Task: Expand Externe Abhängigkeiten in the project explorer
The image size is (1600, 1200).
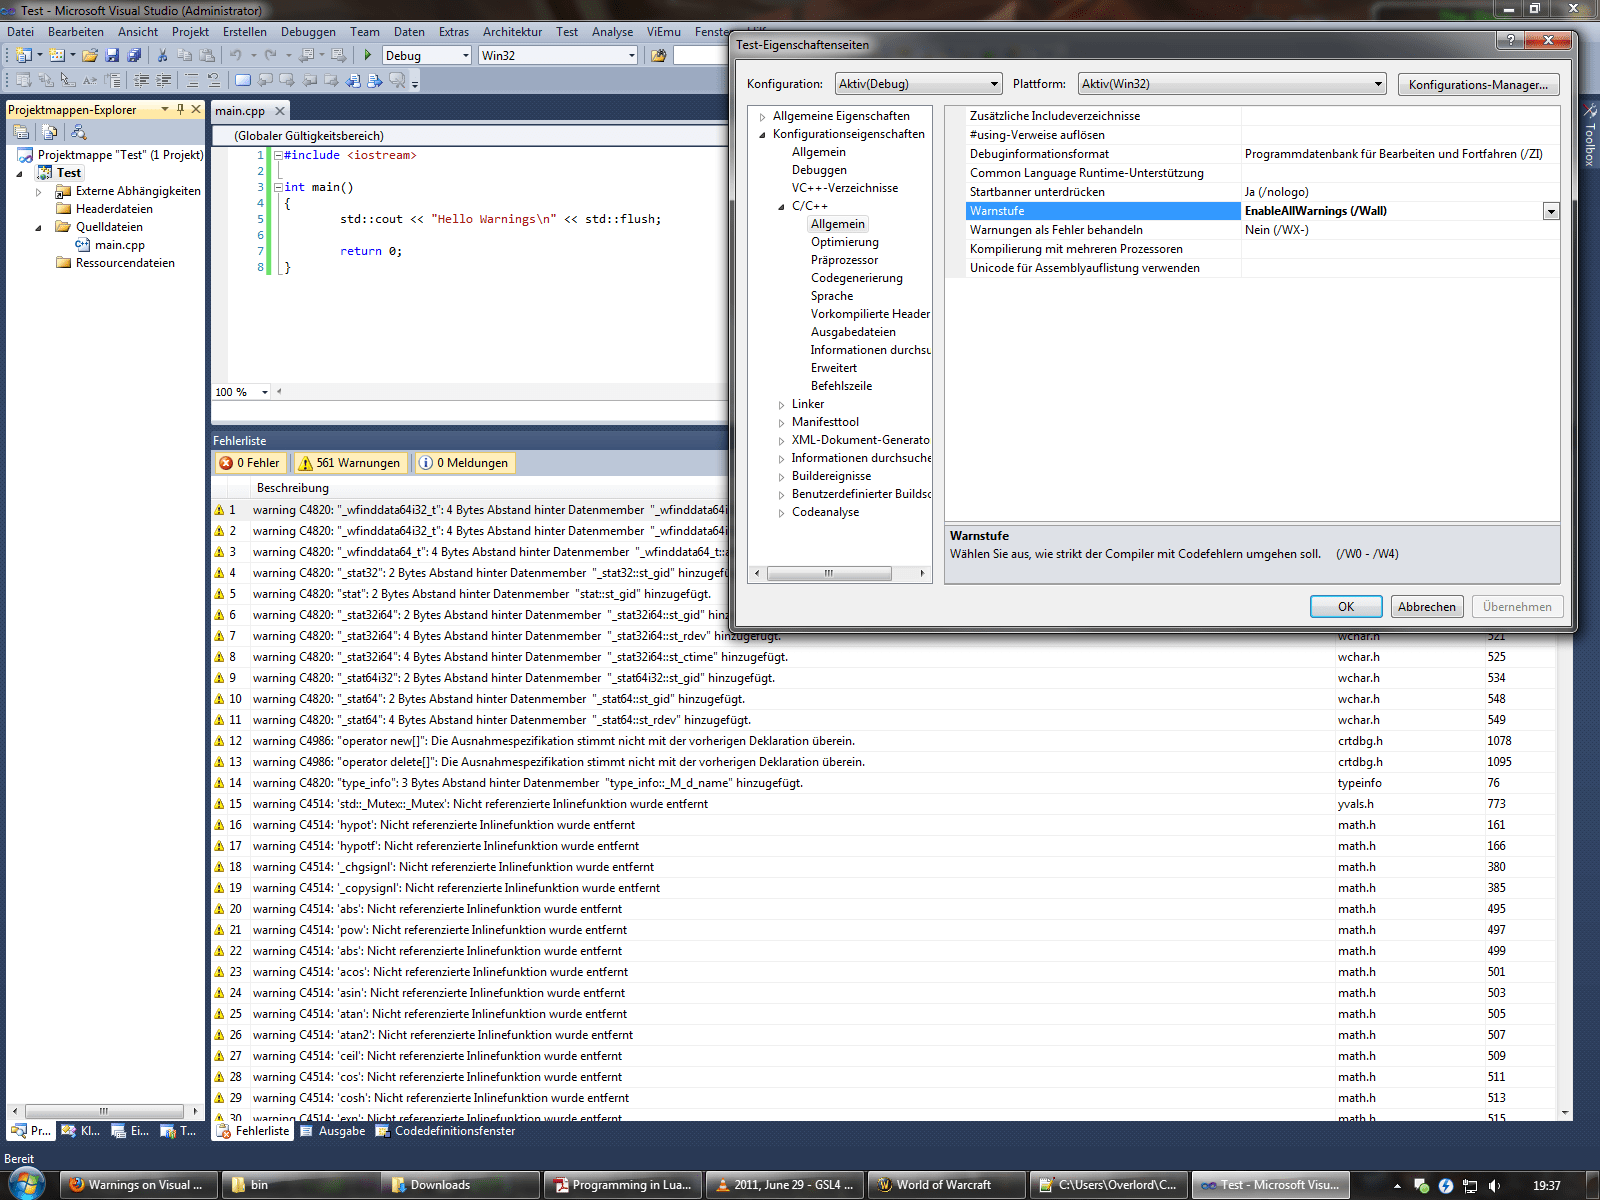Action: (39, 192)
